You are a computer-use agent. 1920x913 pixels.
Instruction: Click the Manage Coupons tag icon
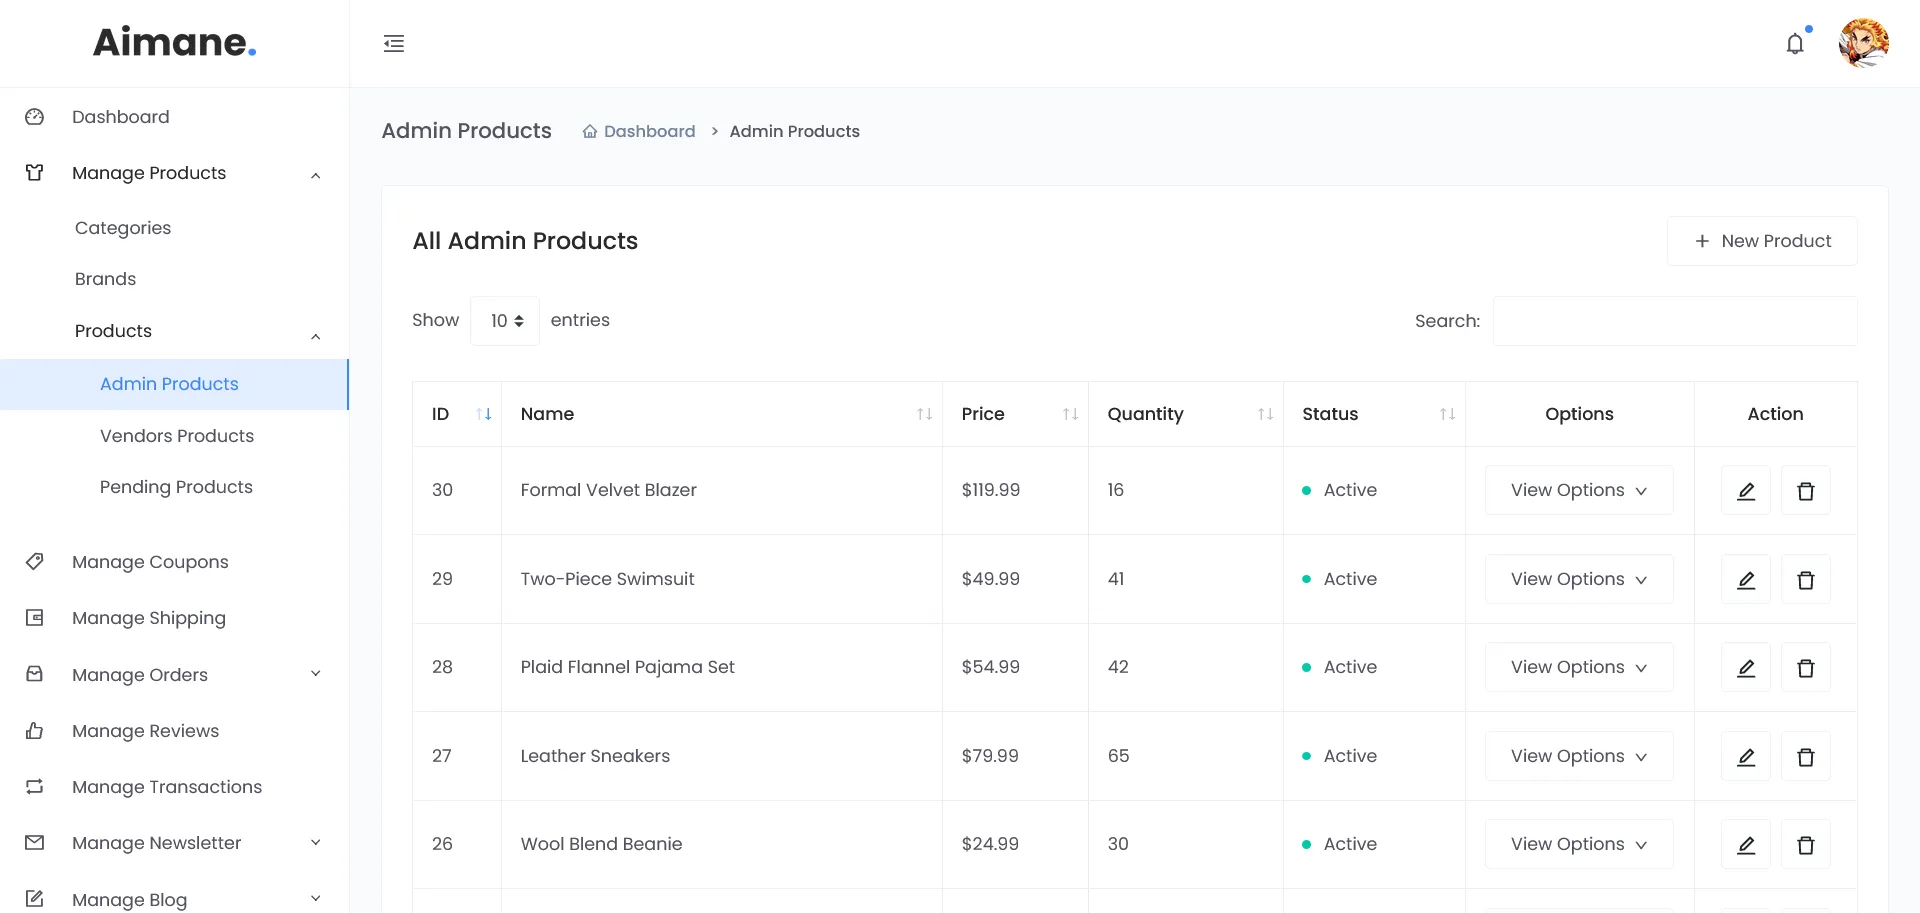(34, 562)
